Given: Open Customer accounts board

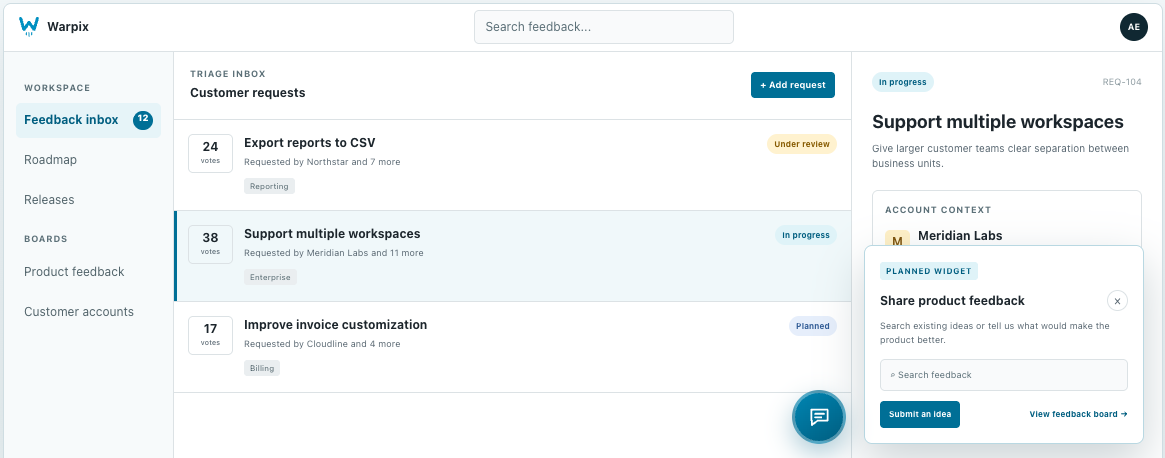Looking at the screenshot, I should pos(79,312).
